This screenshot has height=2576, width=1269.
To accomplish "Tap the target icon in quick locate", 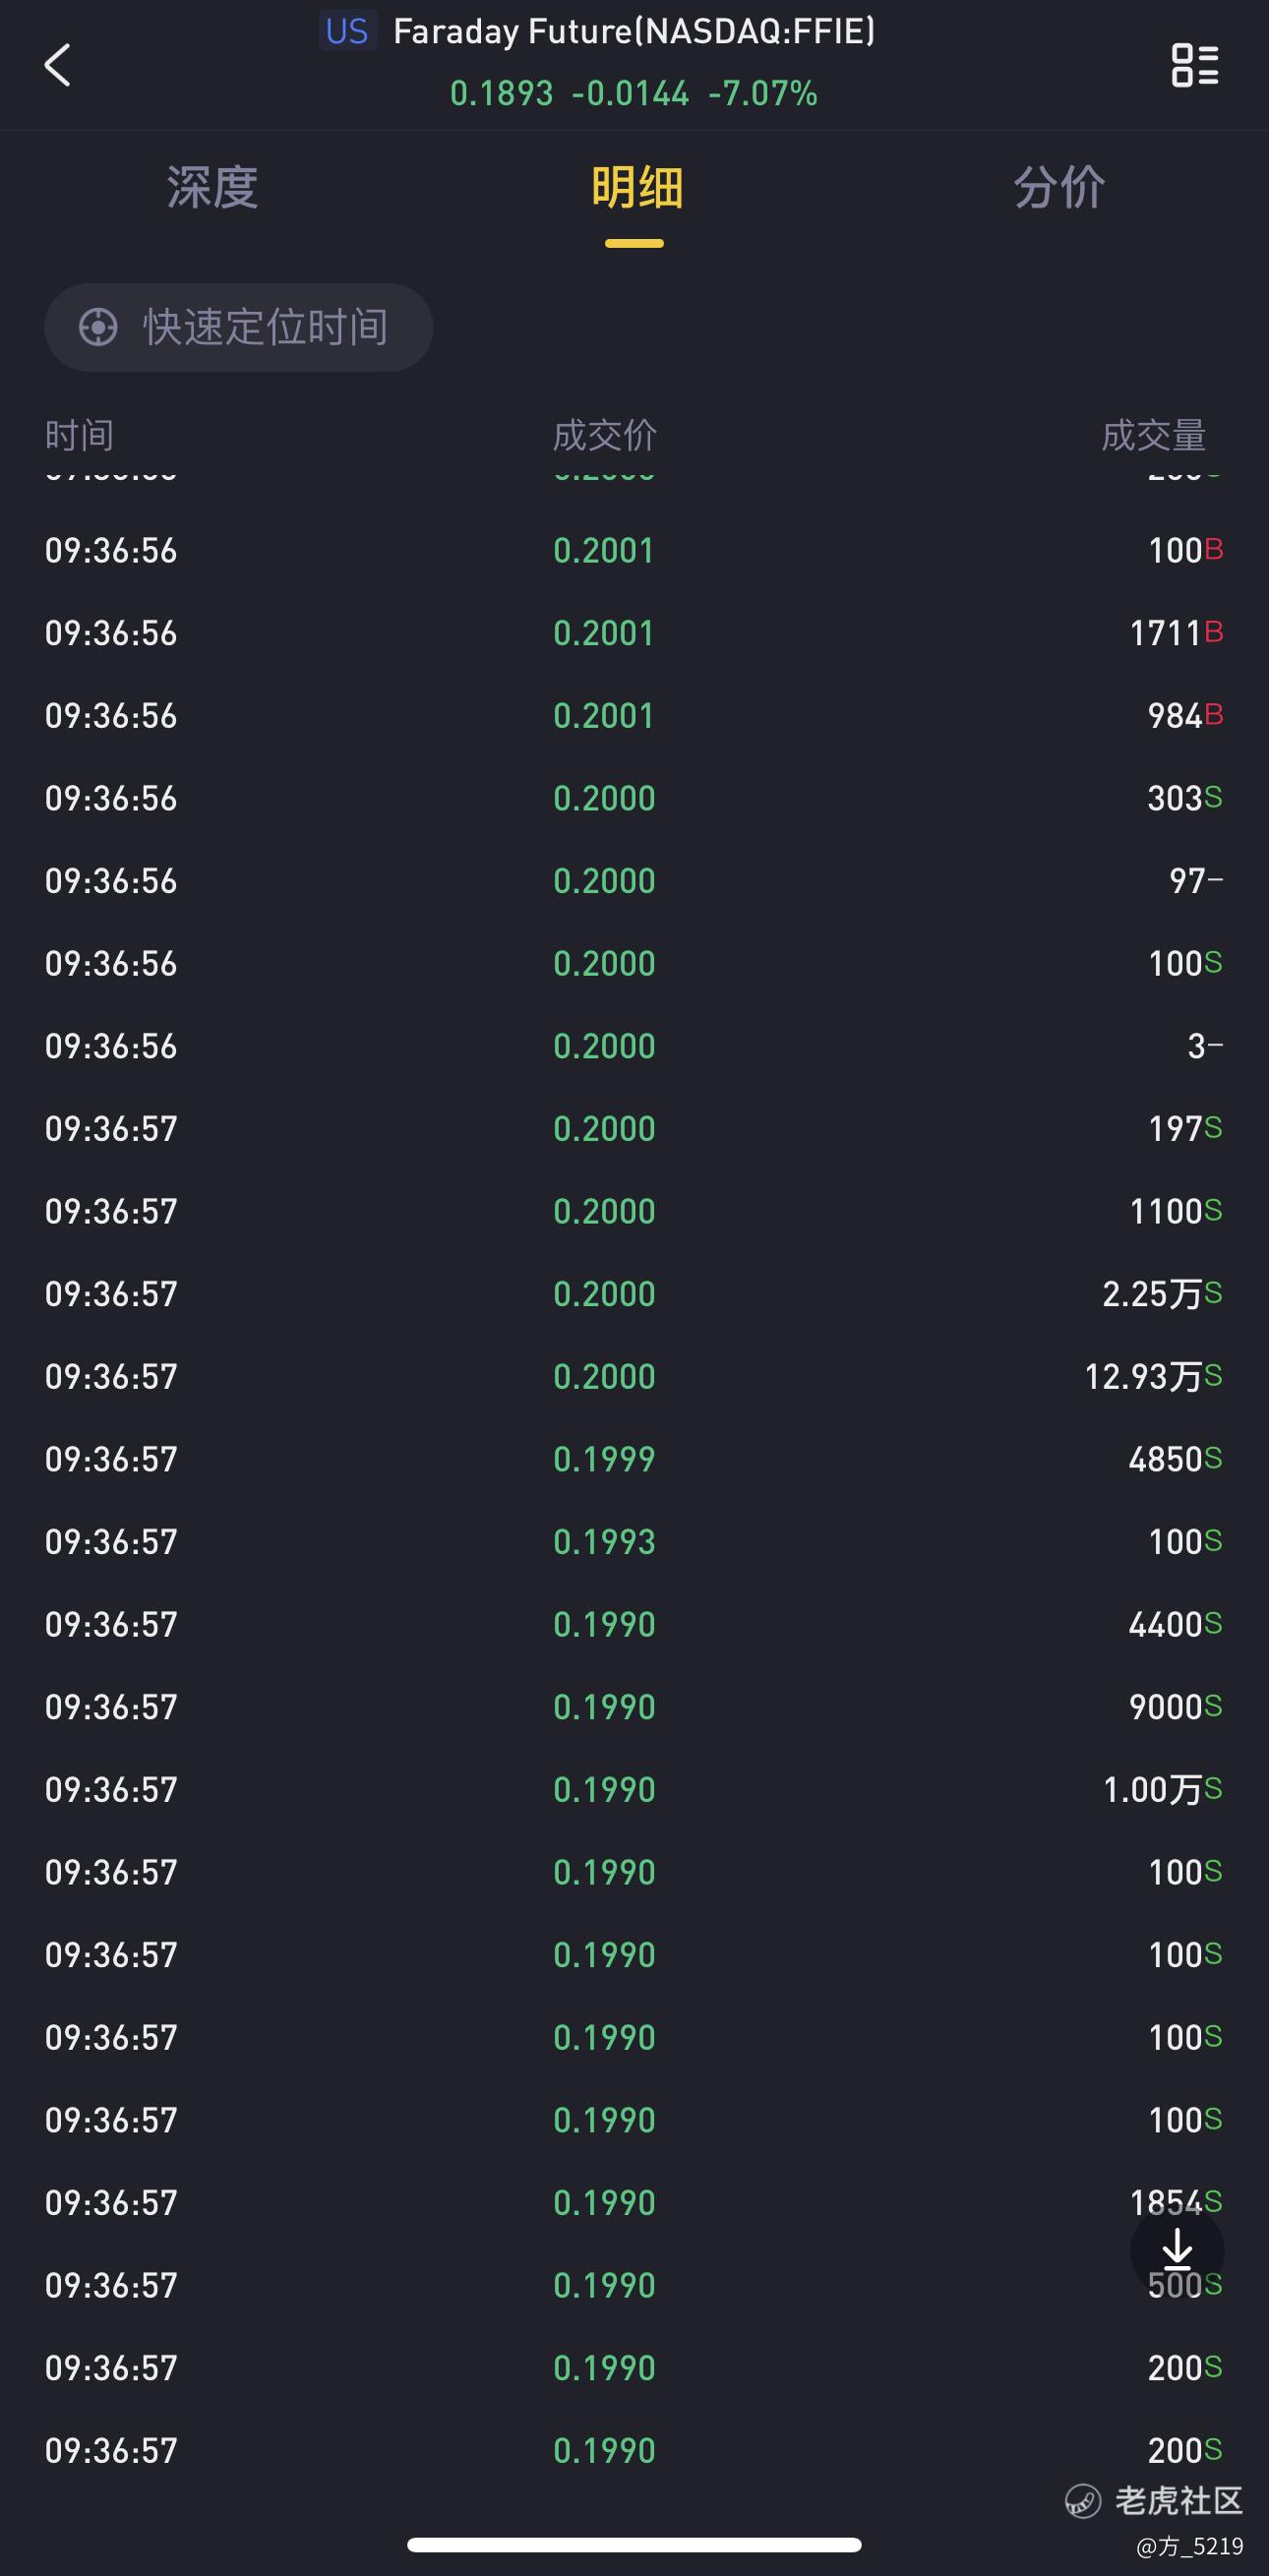I will [98, 327].
